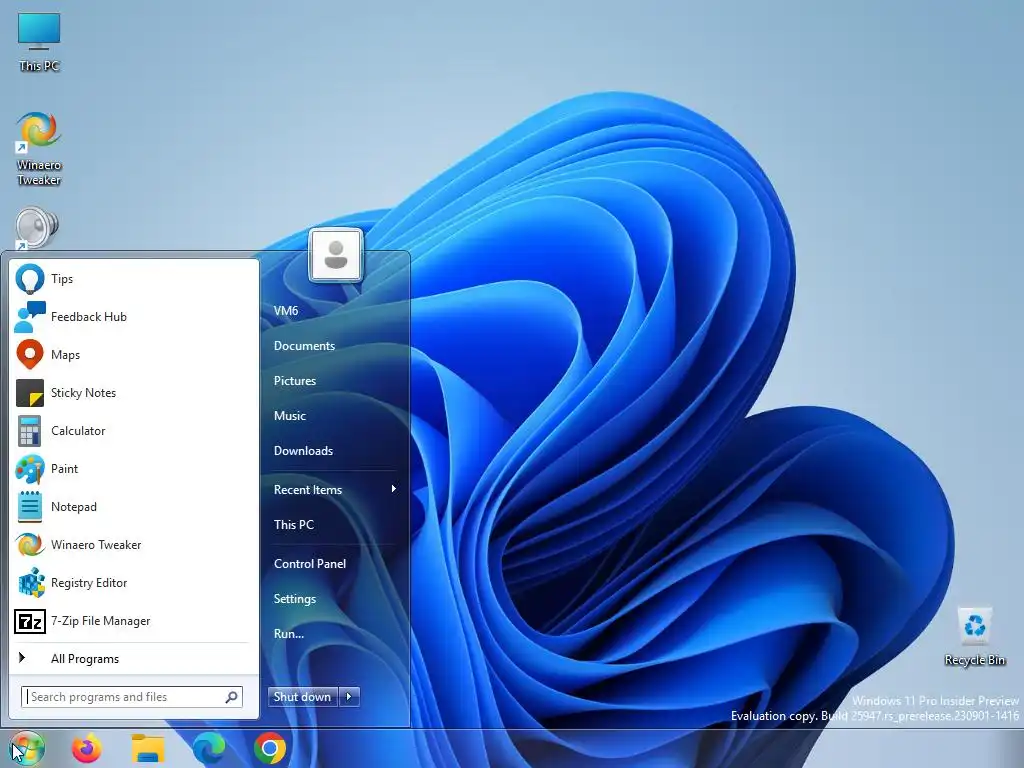Viewport: 1024px width, 768px height.
Task: Launch Google Chrome from the taskbar
Action: point(270,748)
